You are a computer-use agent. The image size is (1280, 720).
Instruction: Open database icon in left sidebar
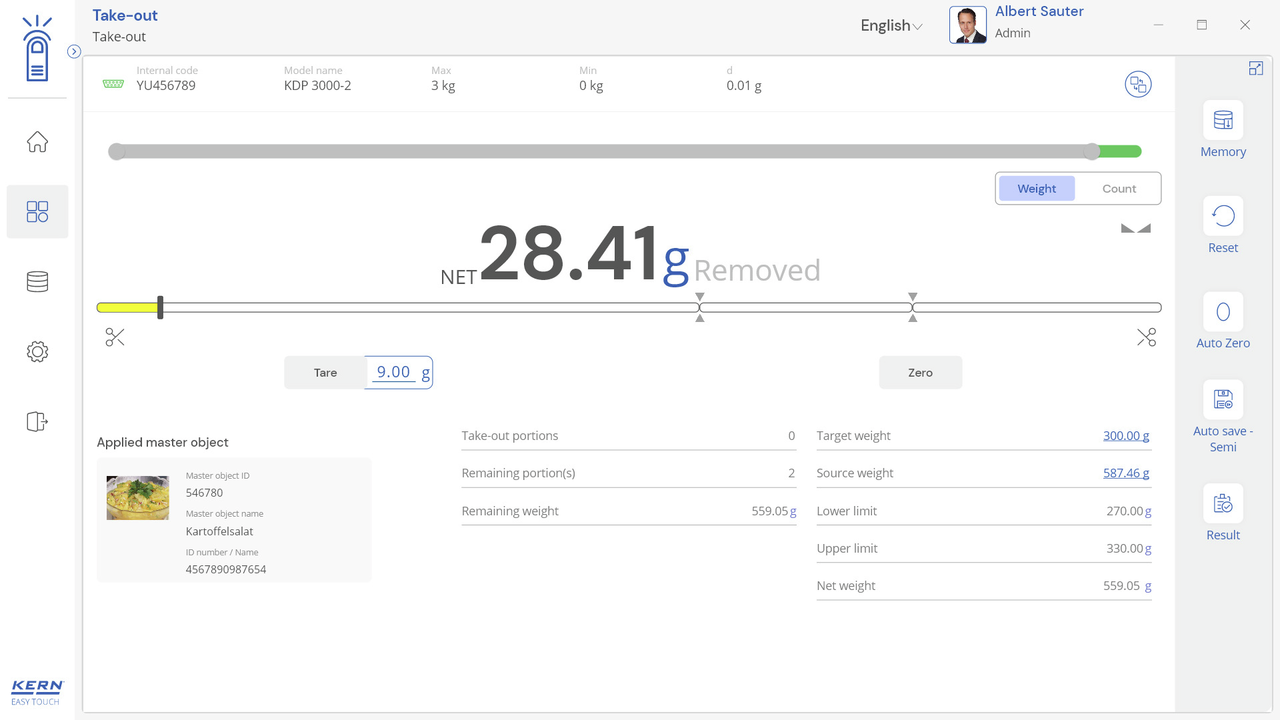click(37, 282)
